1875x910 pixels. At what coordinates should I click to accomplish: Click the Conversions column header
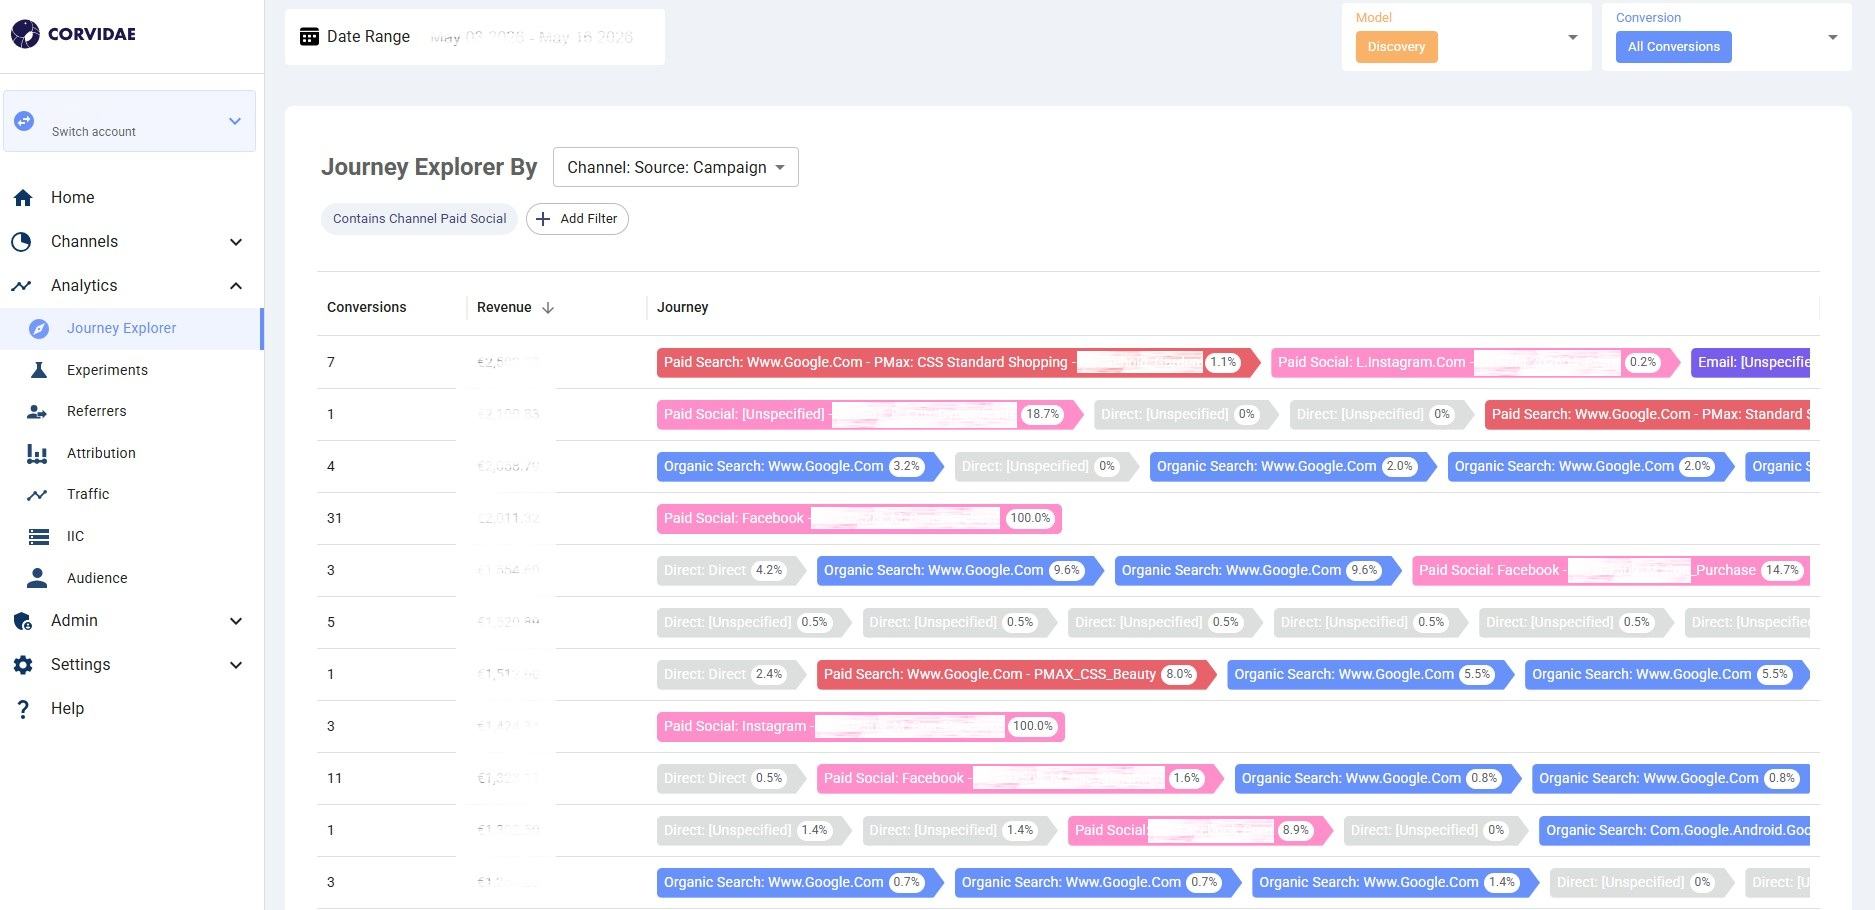pos(366,308)
